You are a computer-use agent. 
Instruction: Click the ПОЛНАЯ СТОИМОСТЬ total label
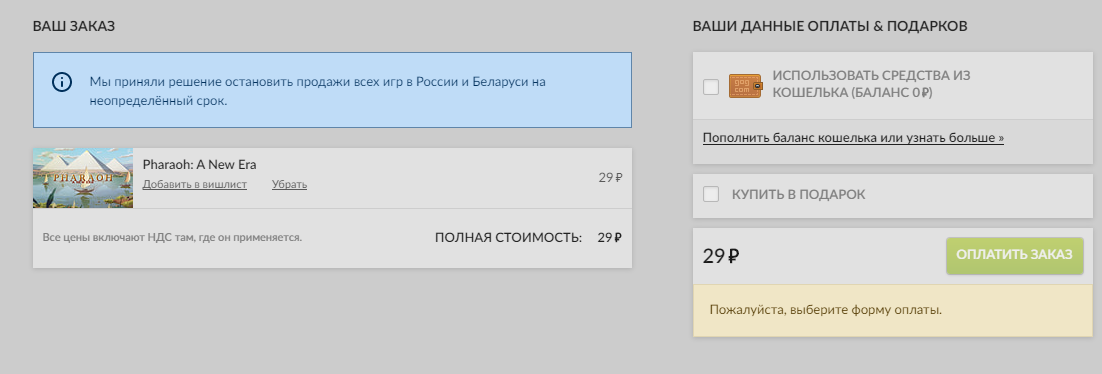508,238
